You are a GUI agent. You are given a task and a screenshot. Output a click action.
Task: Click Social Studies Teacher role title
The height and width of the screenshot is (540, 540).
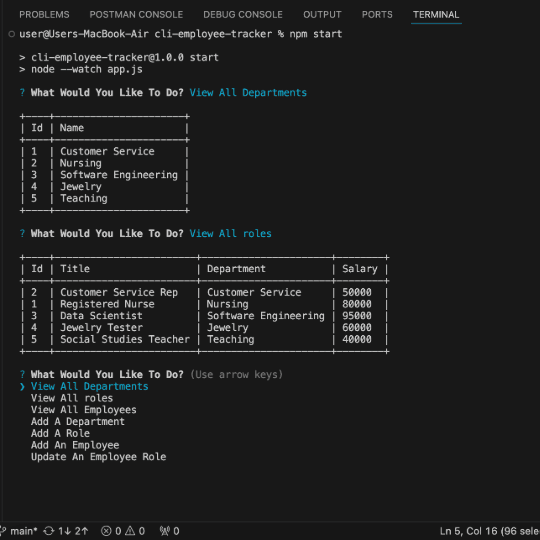(x=125, y=339)
